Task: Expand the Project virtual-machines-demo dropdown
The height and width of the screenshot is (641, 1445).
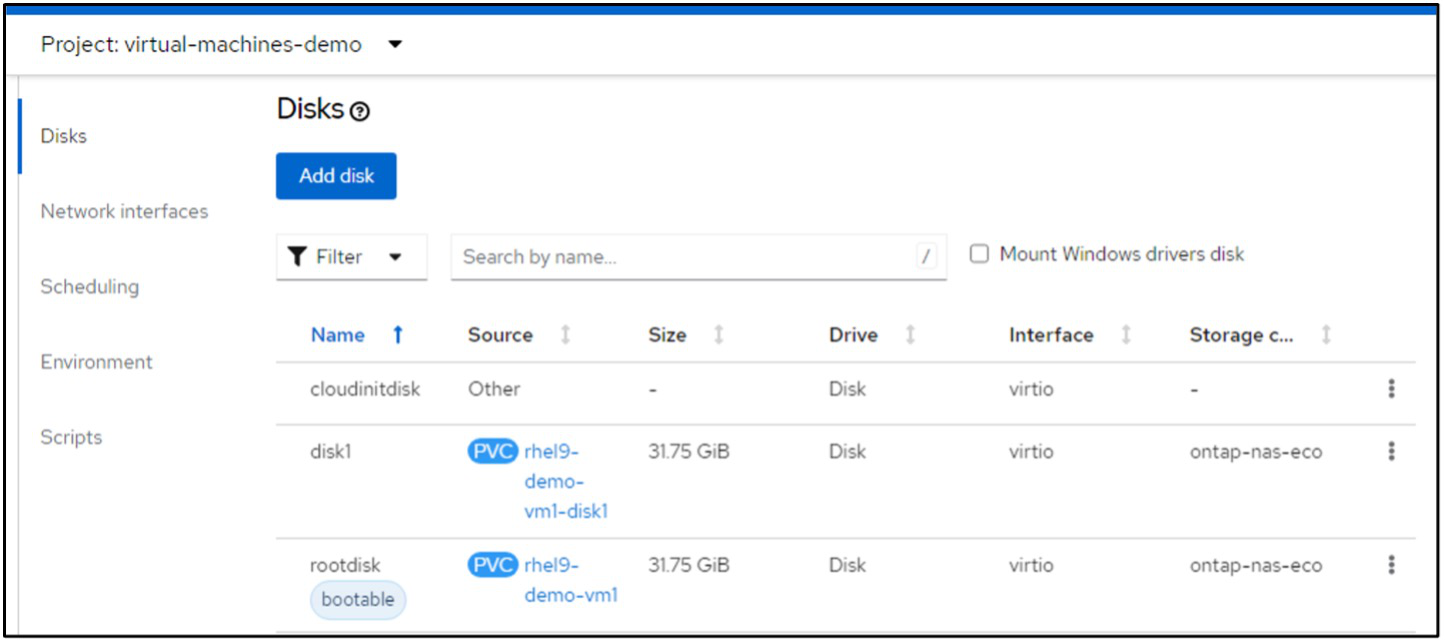Action: (x=395, y=45)
